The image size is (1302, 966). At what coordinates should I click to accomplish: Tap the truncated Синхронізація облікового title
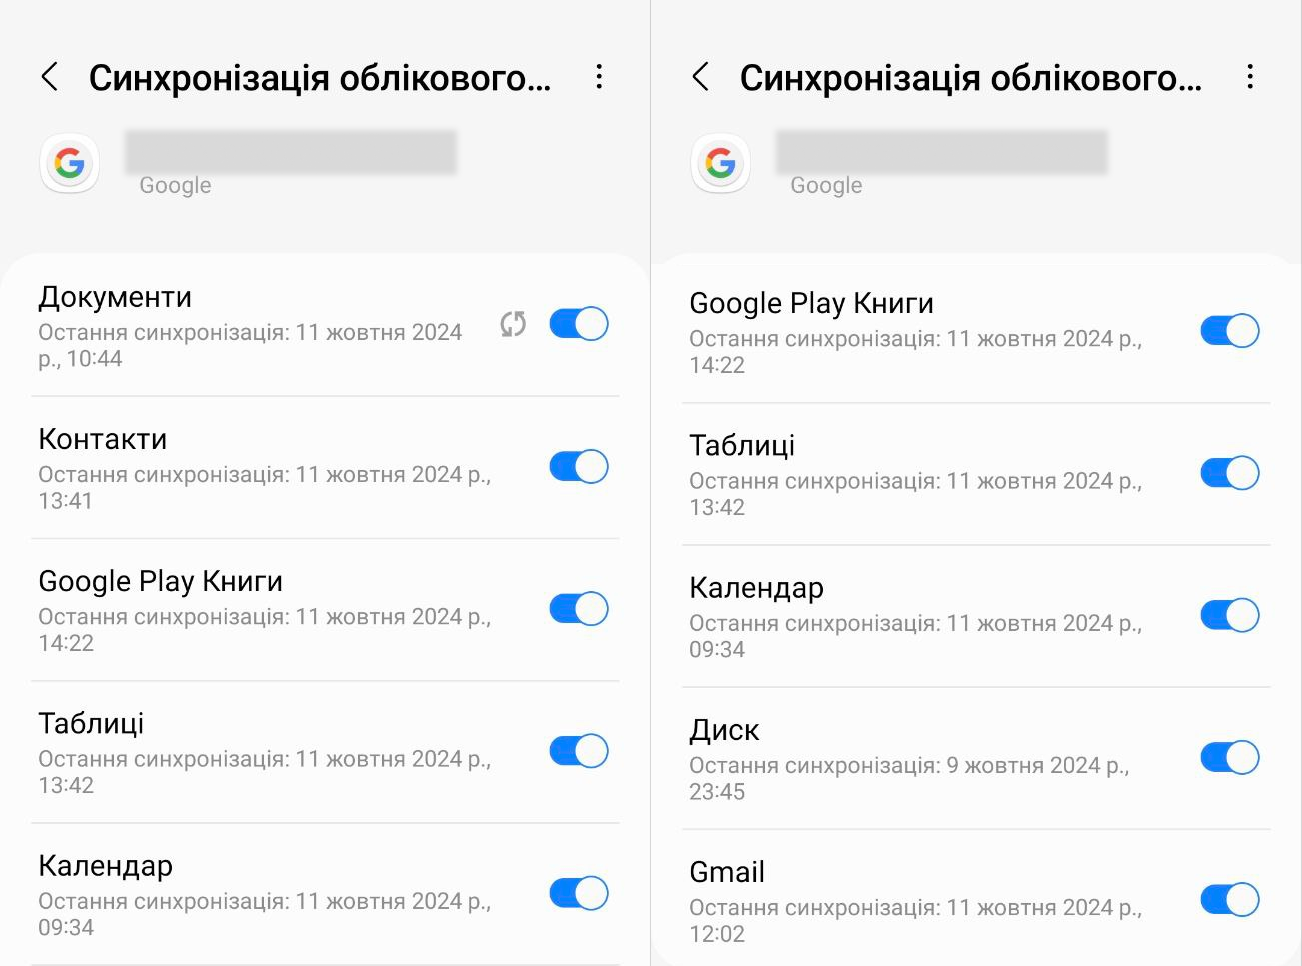click(x=320, y=76)
